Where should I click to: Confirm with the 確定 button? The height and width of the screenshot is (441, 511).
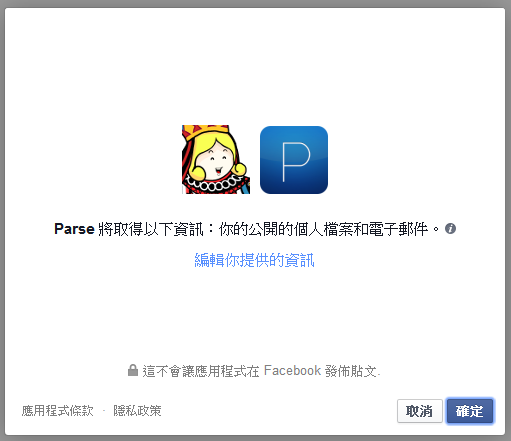(470, 411)
